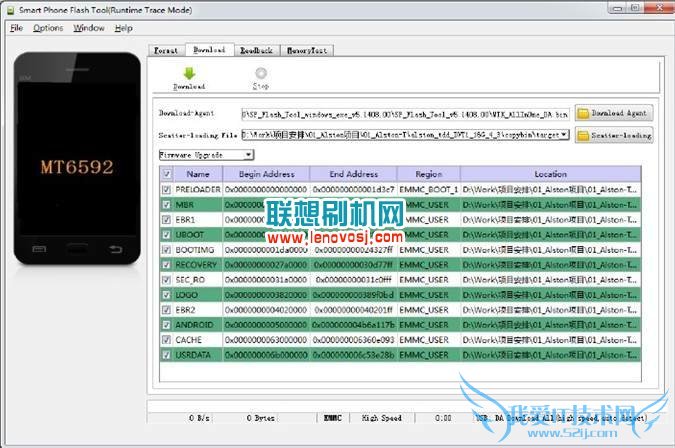Screen dimensions: 675x448
Task: Click the grey Stop icon
Action: pyautogui.click(x=261, y=73)
